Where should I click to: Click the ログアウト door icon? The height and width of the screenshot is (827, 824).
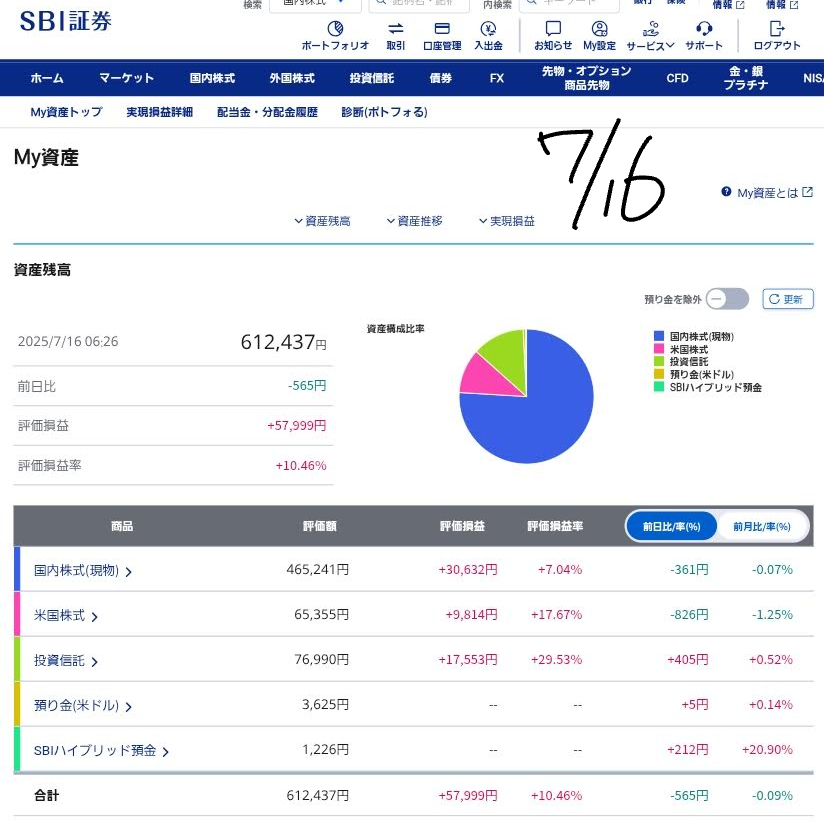[x=777, y=28]
